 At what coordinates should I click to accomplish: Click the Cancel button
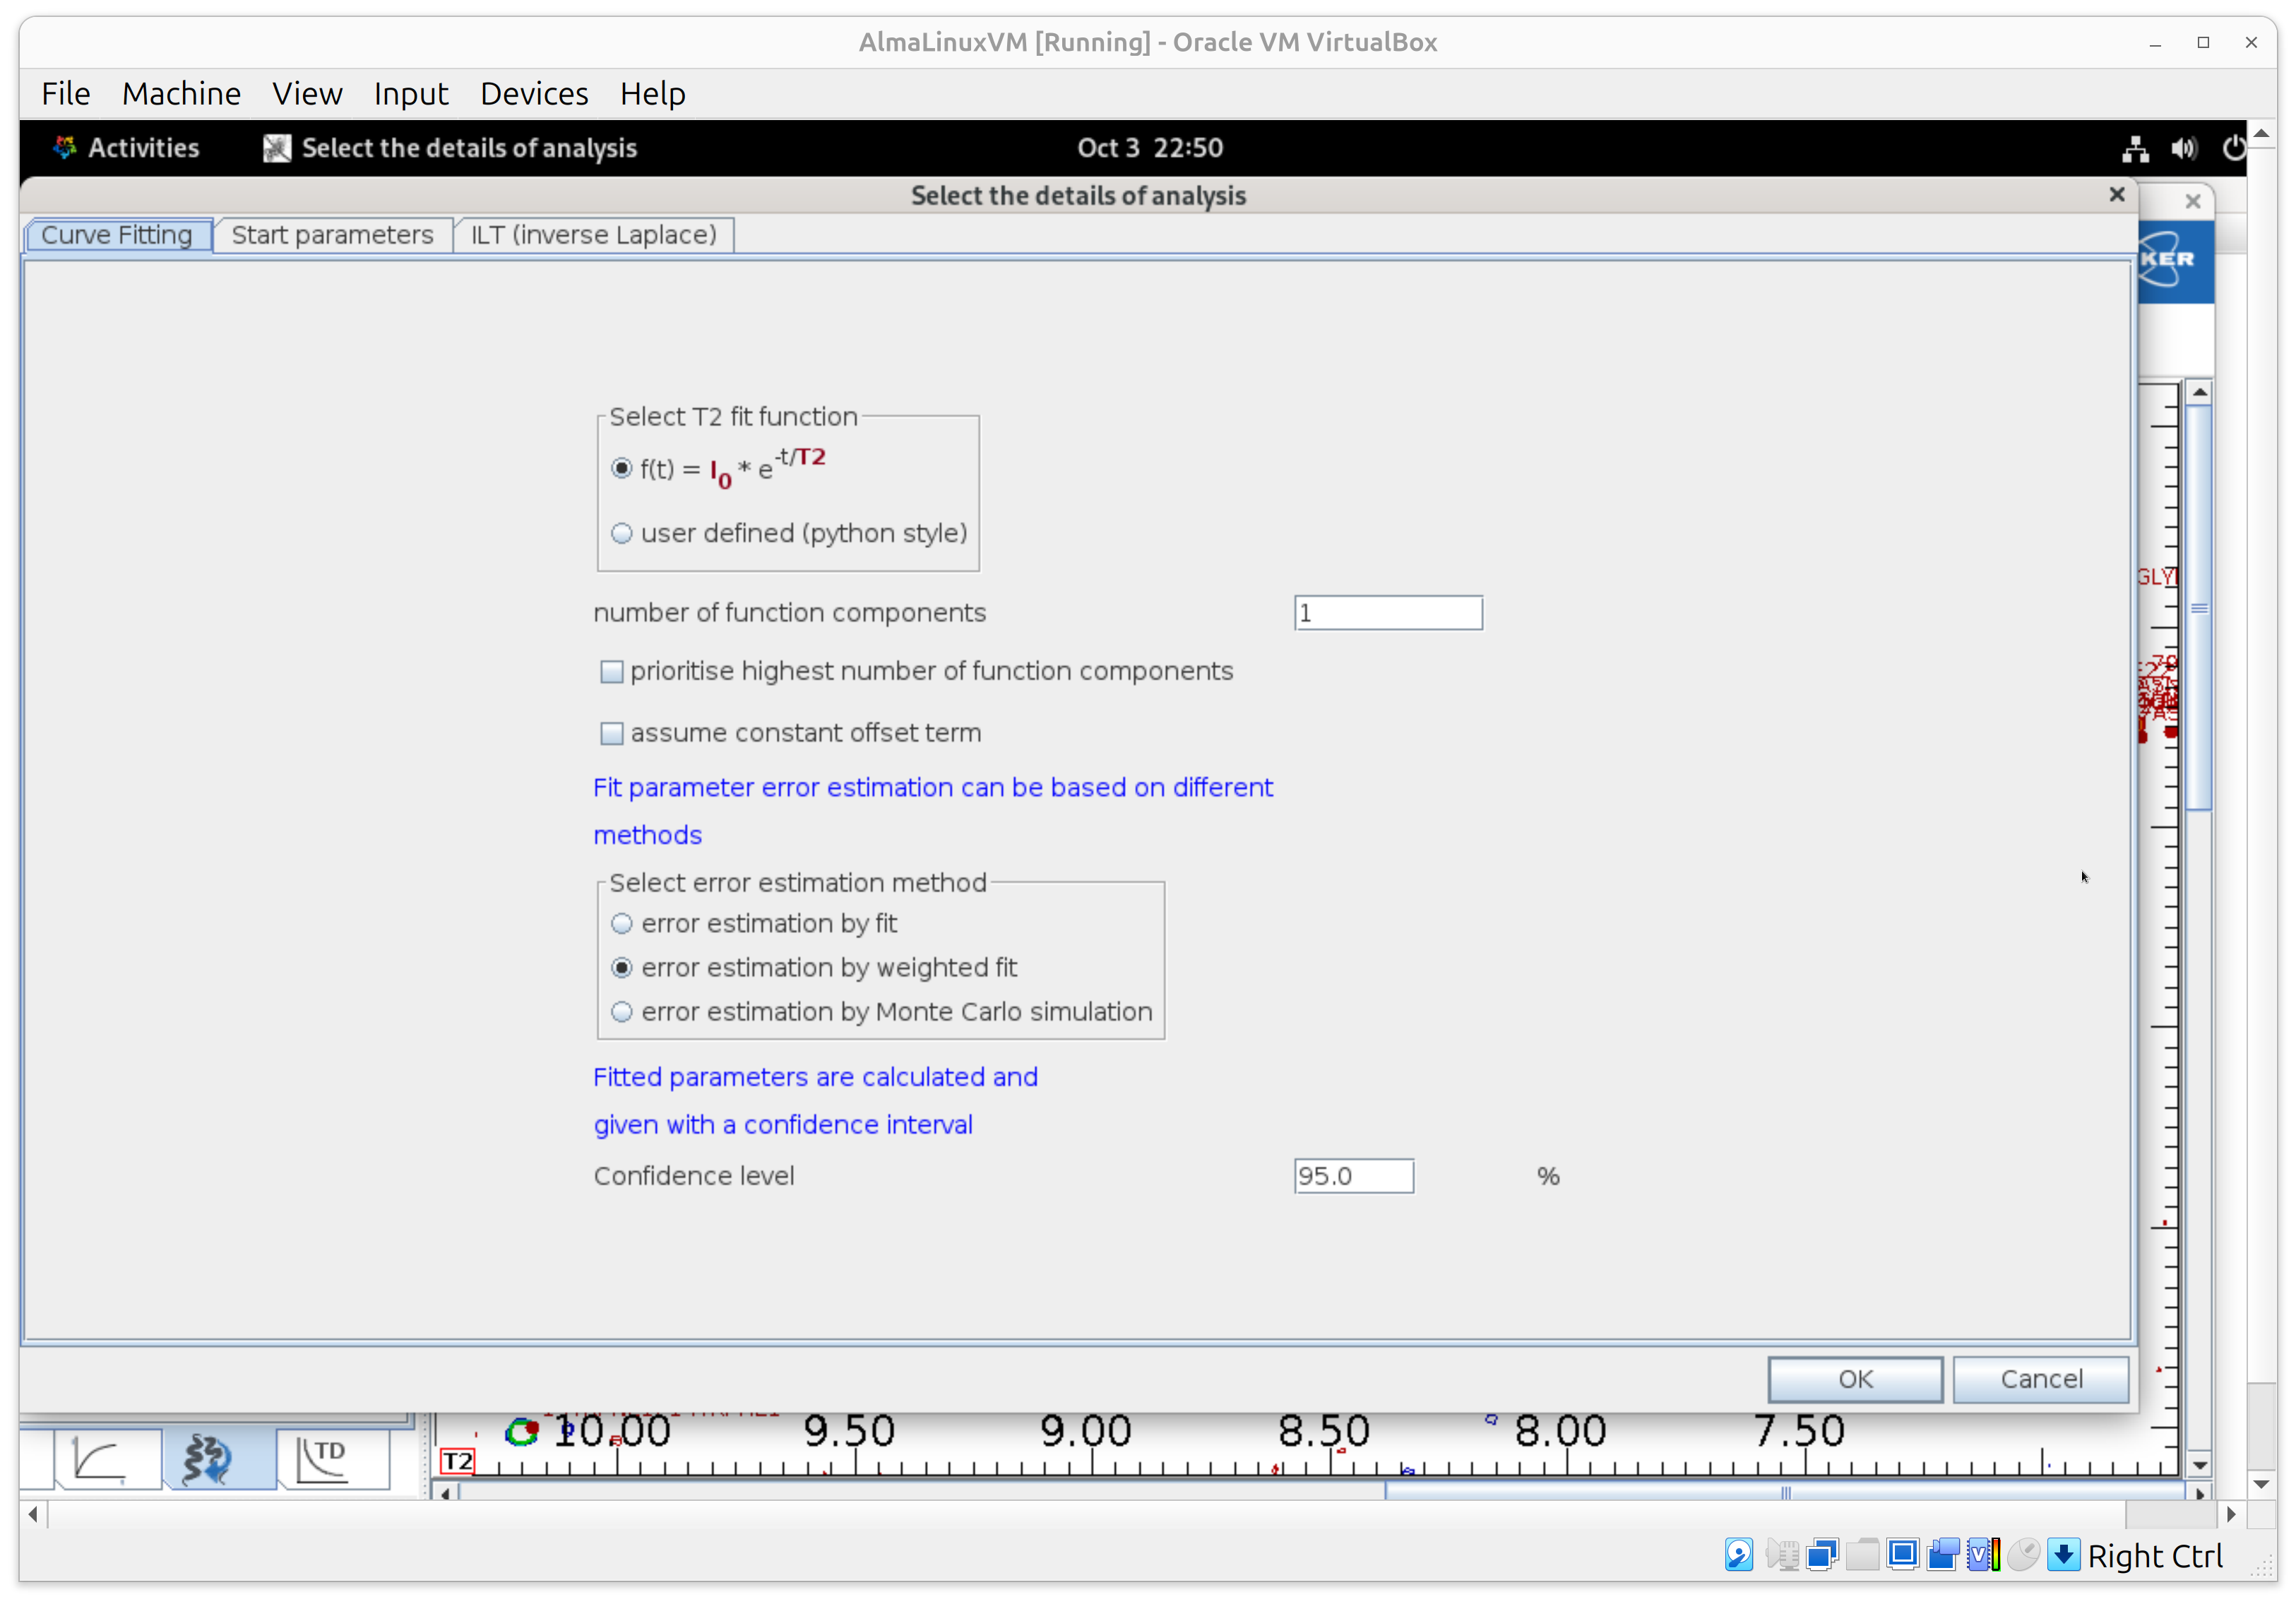[x=2040, y=1379]
